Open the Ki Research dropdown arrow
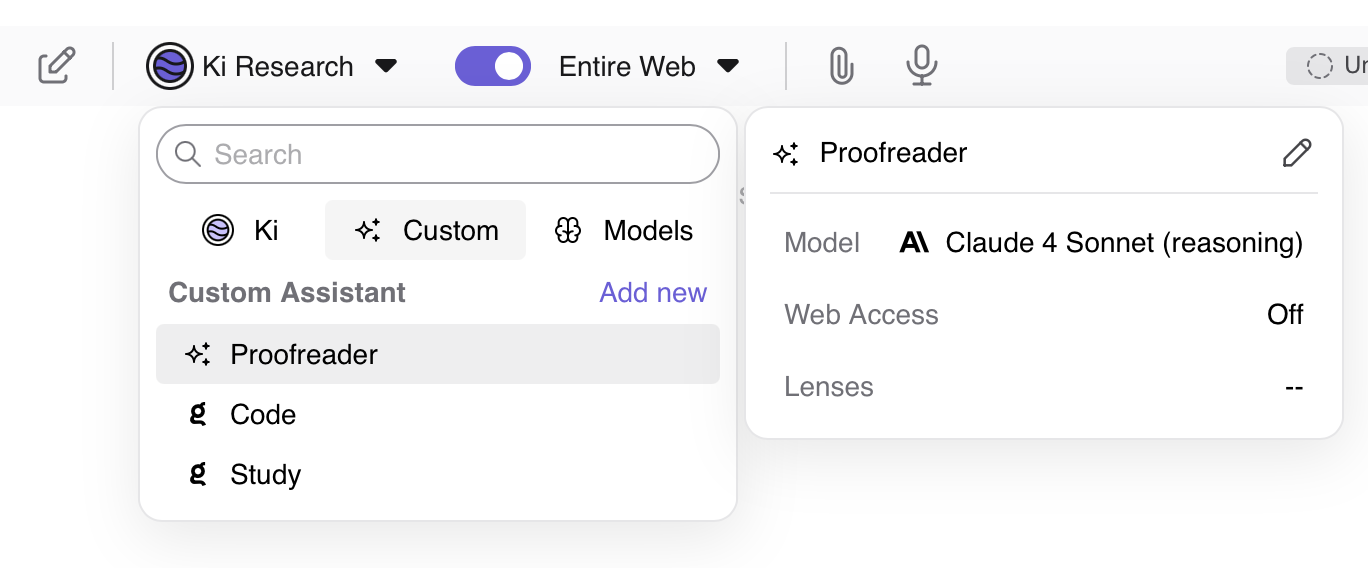The width and height of the screenshot is (1368, 568). click(x=386, y=67)
